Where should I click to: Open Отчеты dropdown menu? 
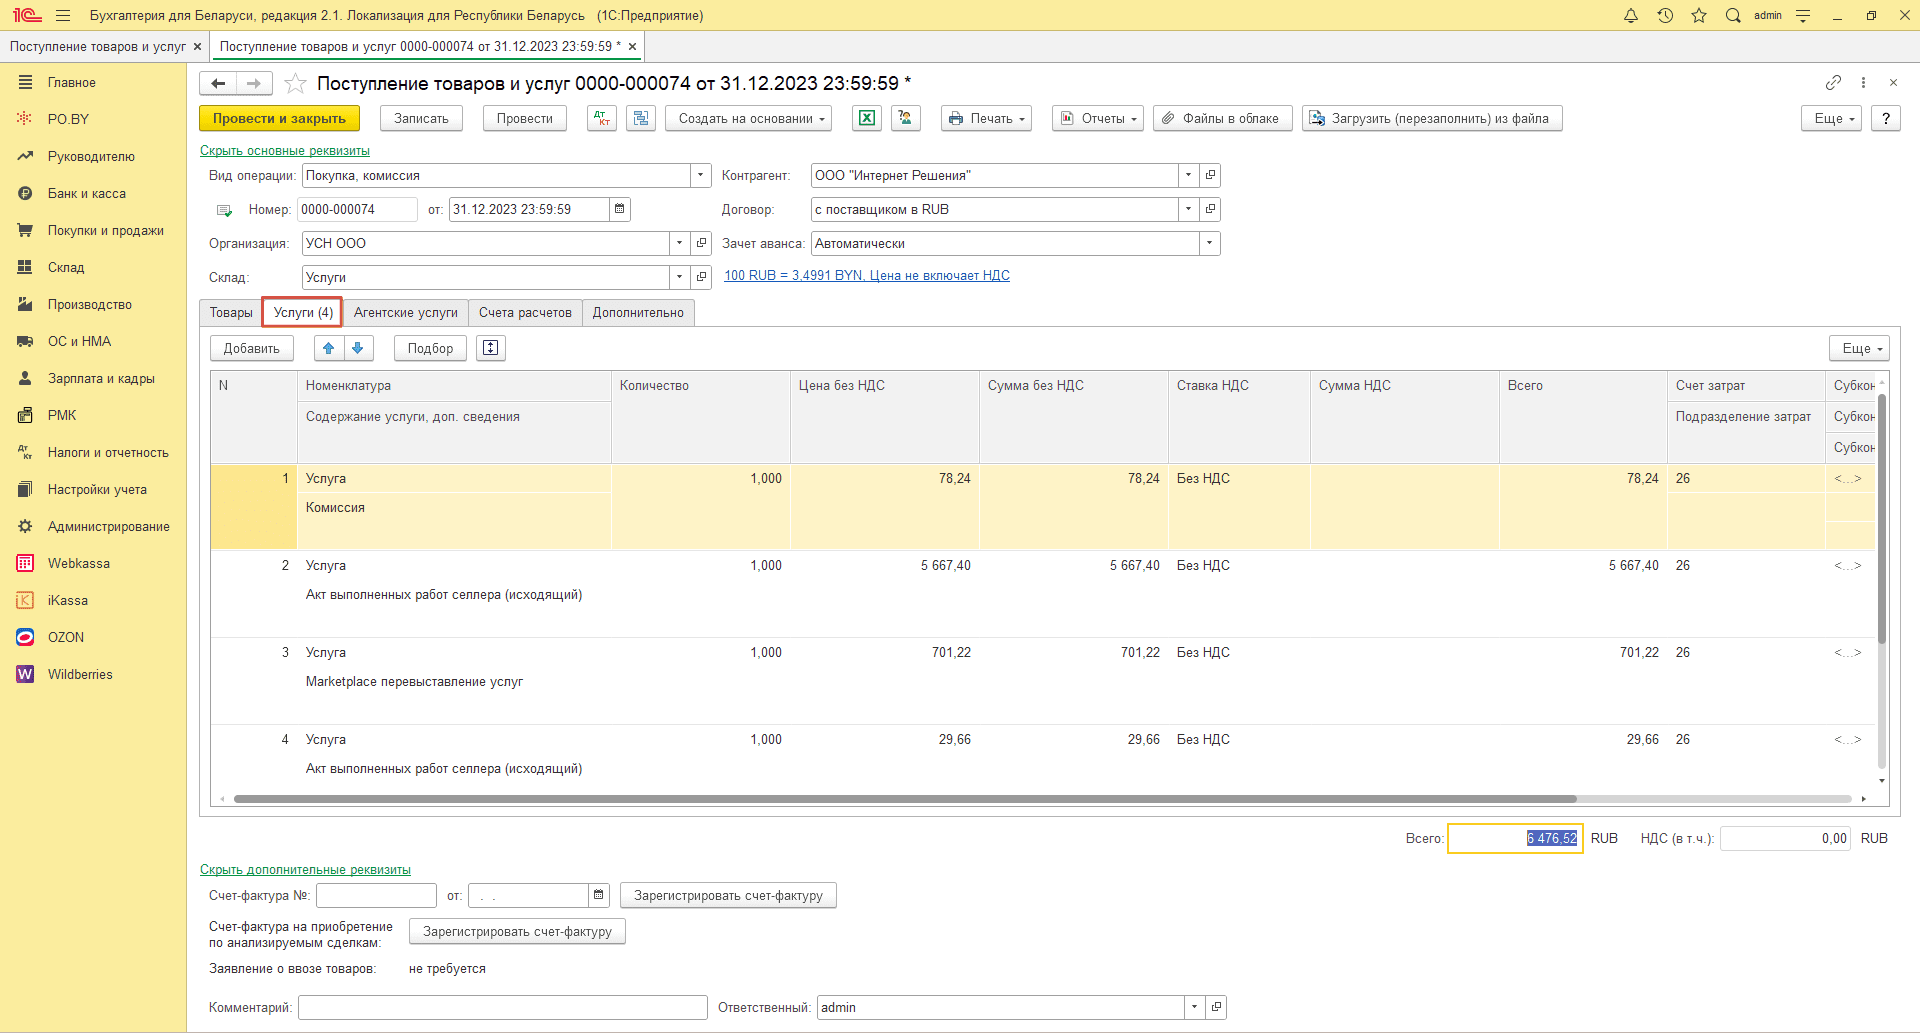point(1098,118)
